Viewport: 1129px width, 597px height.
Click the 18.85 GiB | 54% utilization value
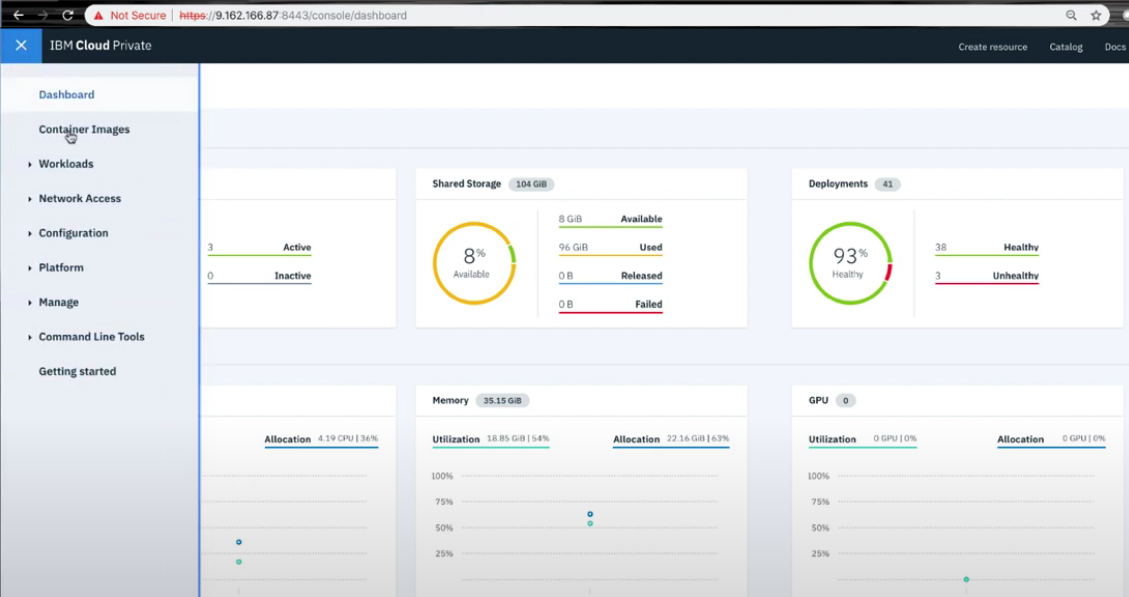[518, 439]
